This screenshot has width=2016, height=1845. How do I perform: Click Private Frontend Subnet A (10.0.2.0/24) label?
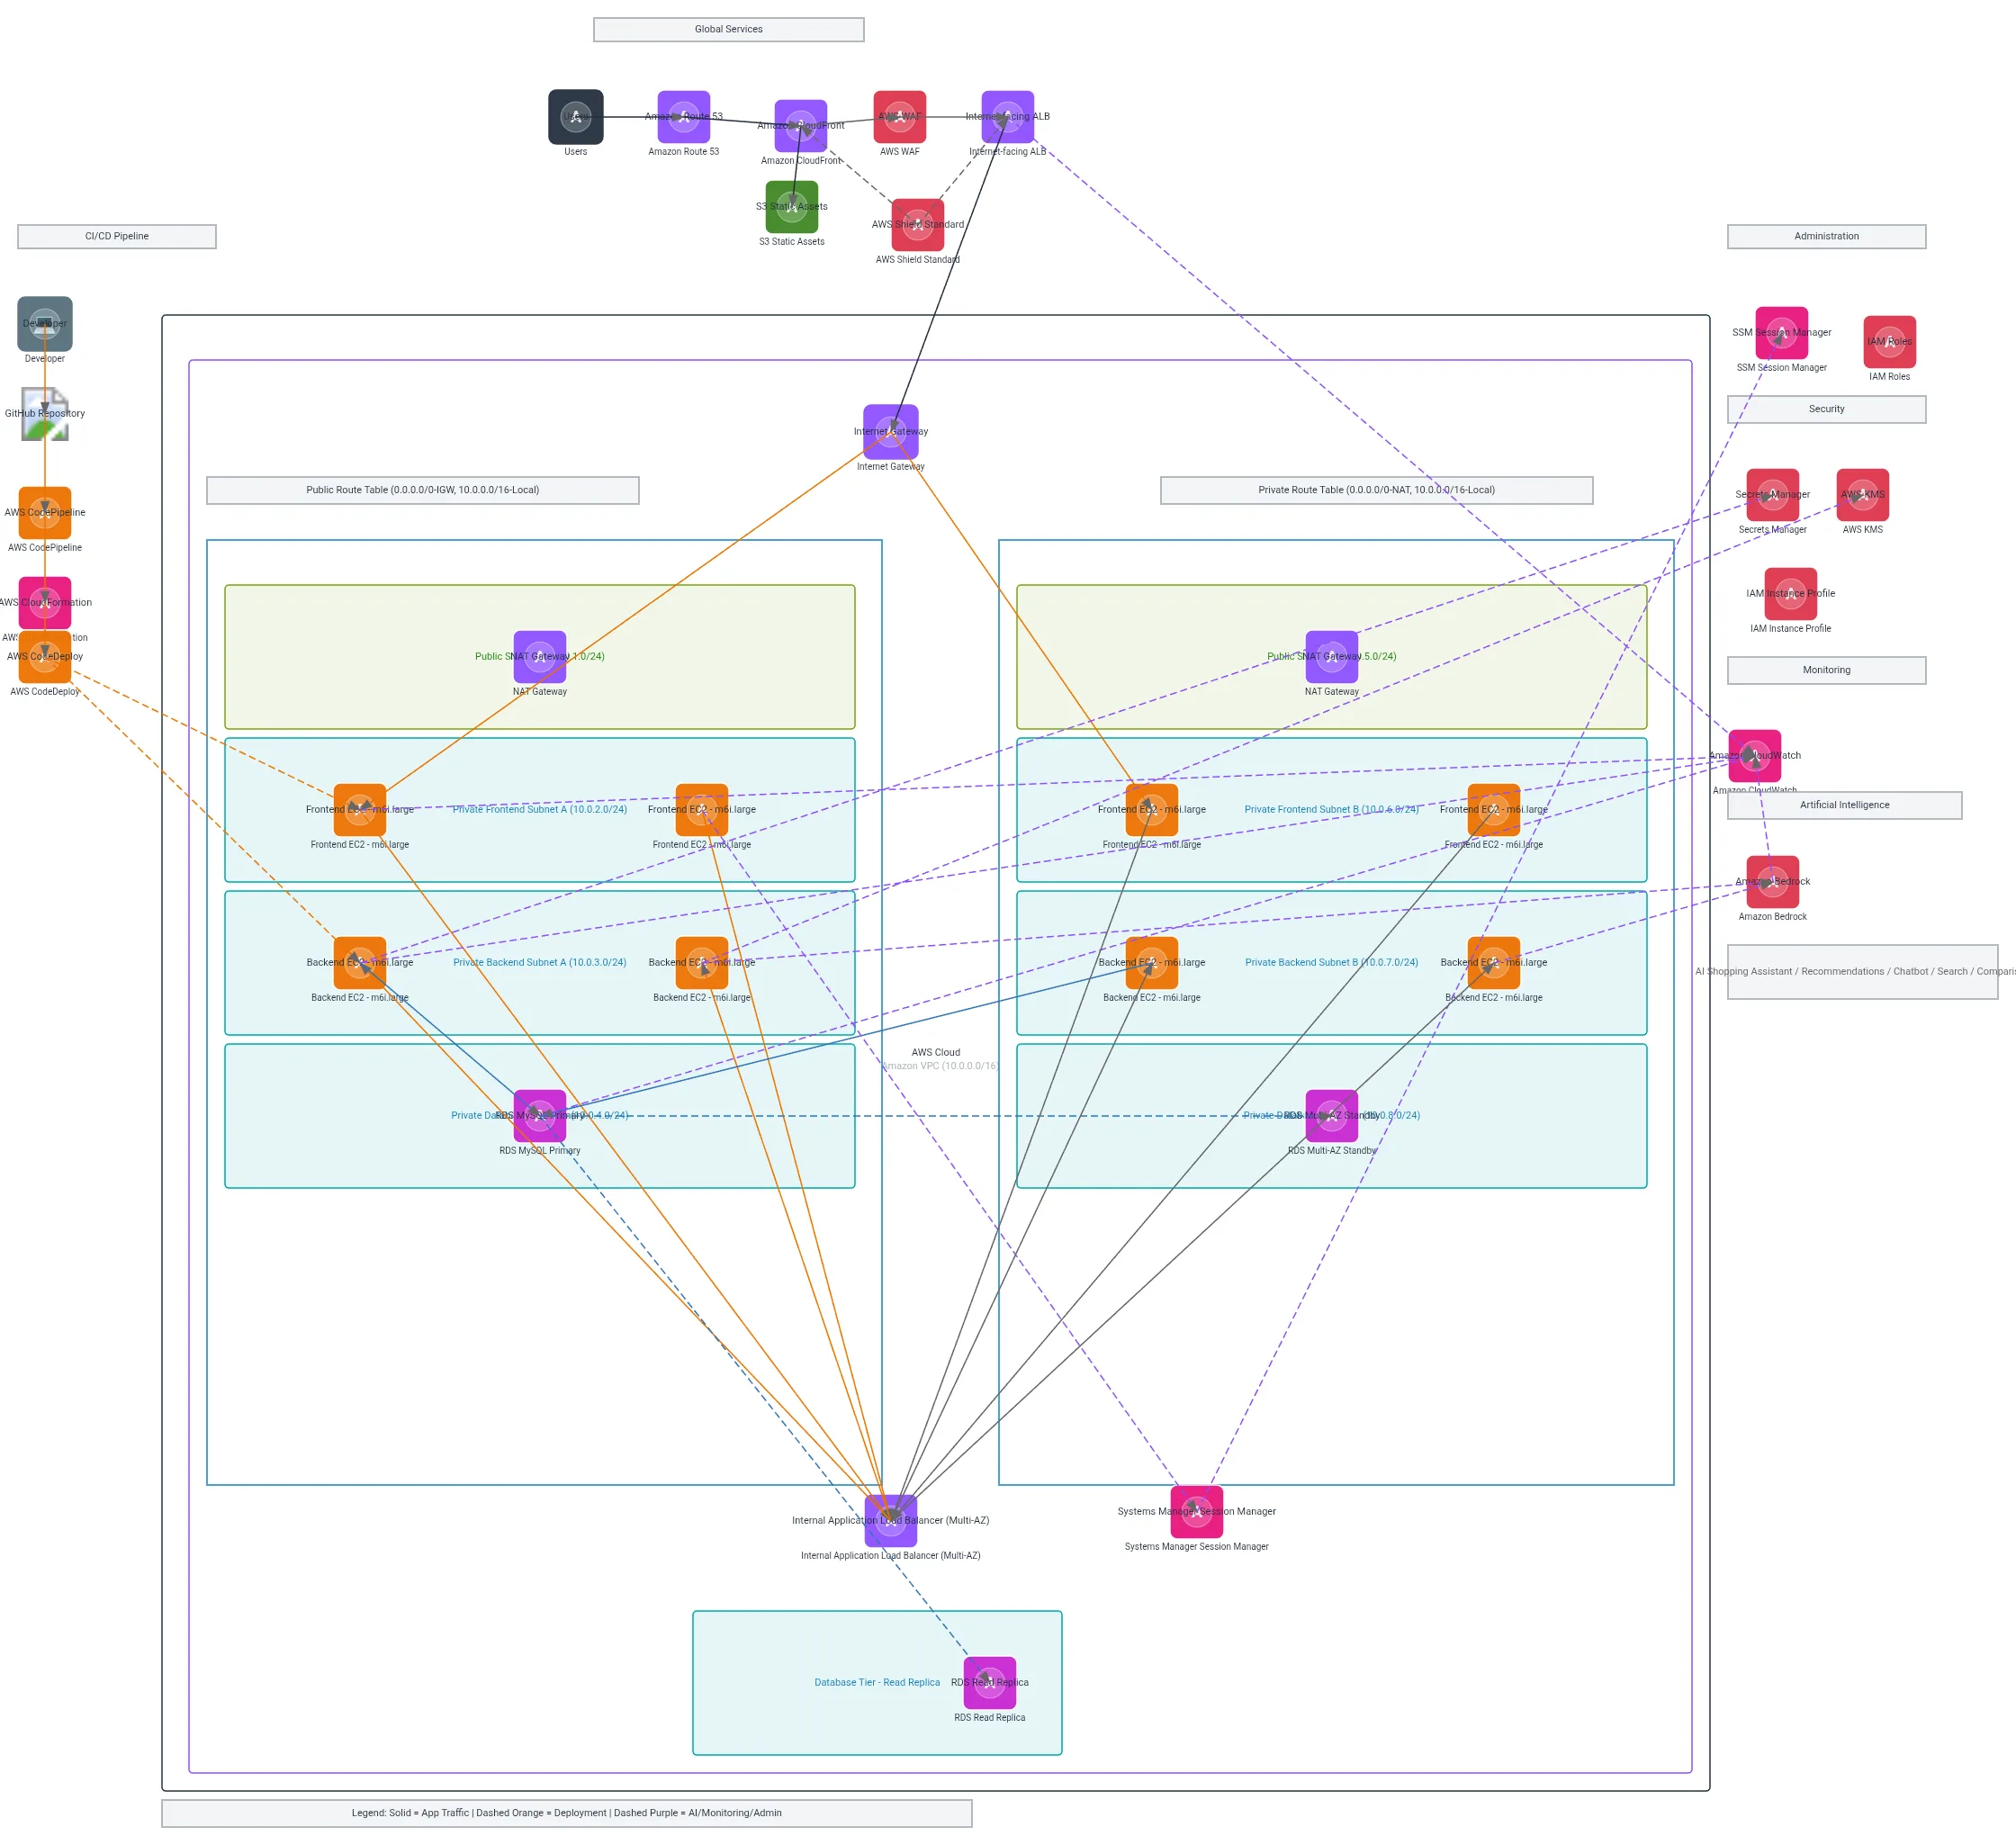(x=539, y=809)
